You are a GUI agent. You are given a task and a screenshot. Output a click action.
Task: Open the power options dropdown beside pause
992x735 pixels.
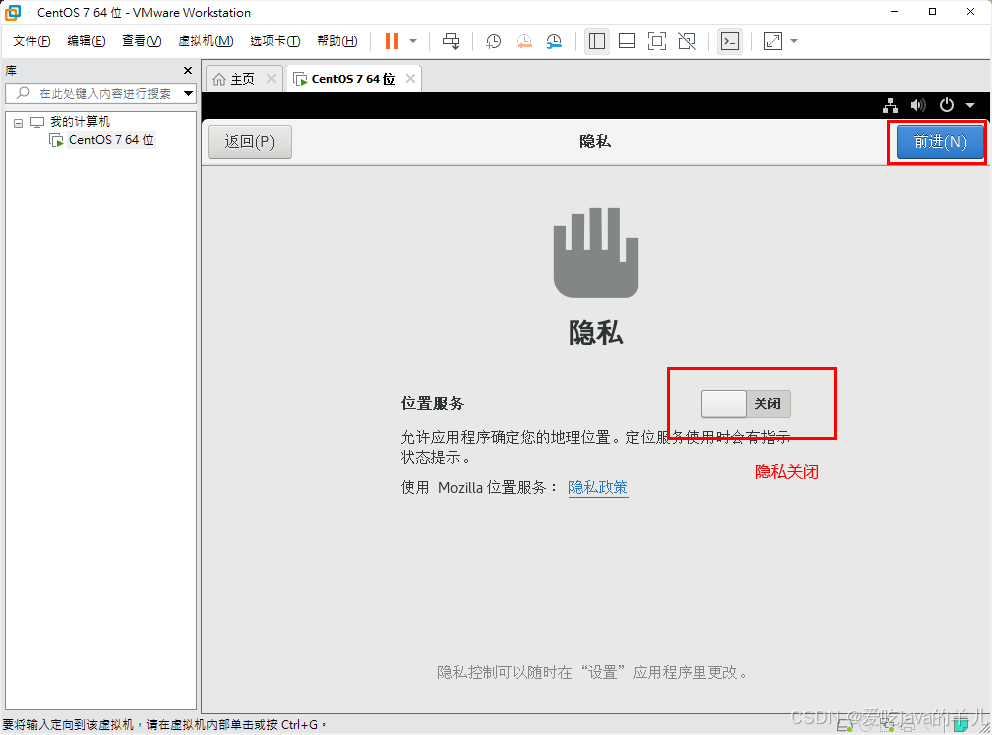(x=413, y=41)
